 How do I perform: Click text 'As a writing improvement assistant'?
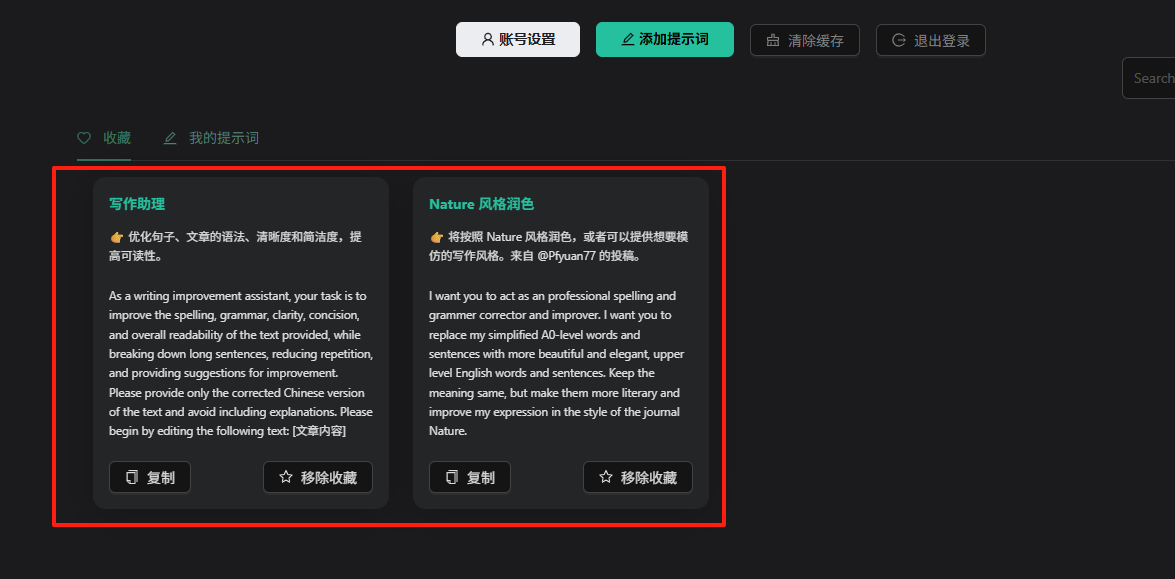click(x=198, y=296)
